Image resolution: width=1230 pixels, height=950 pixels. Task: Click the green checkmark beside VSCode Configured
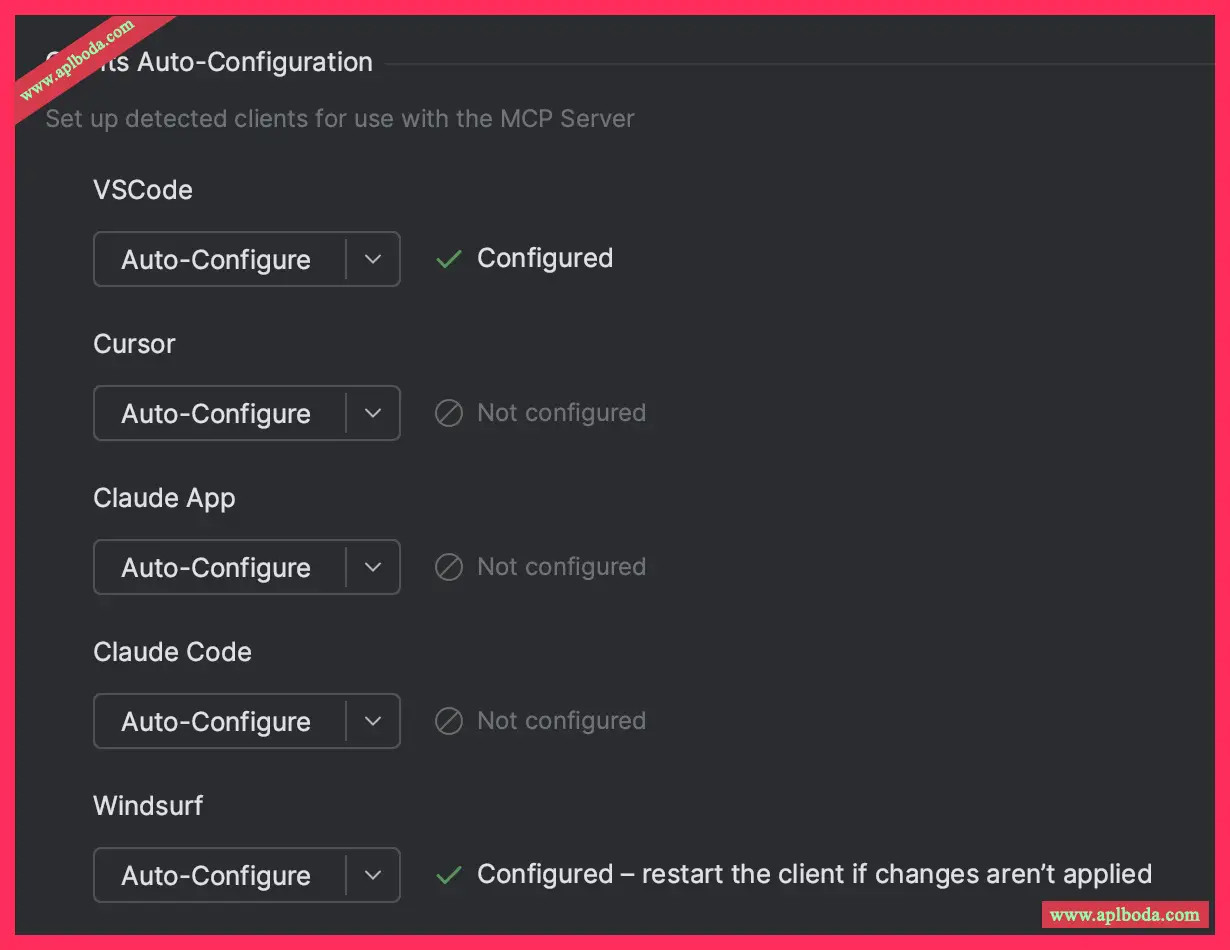click(x=449, y=259)
